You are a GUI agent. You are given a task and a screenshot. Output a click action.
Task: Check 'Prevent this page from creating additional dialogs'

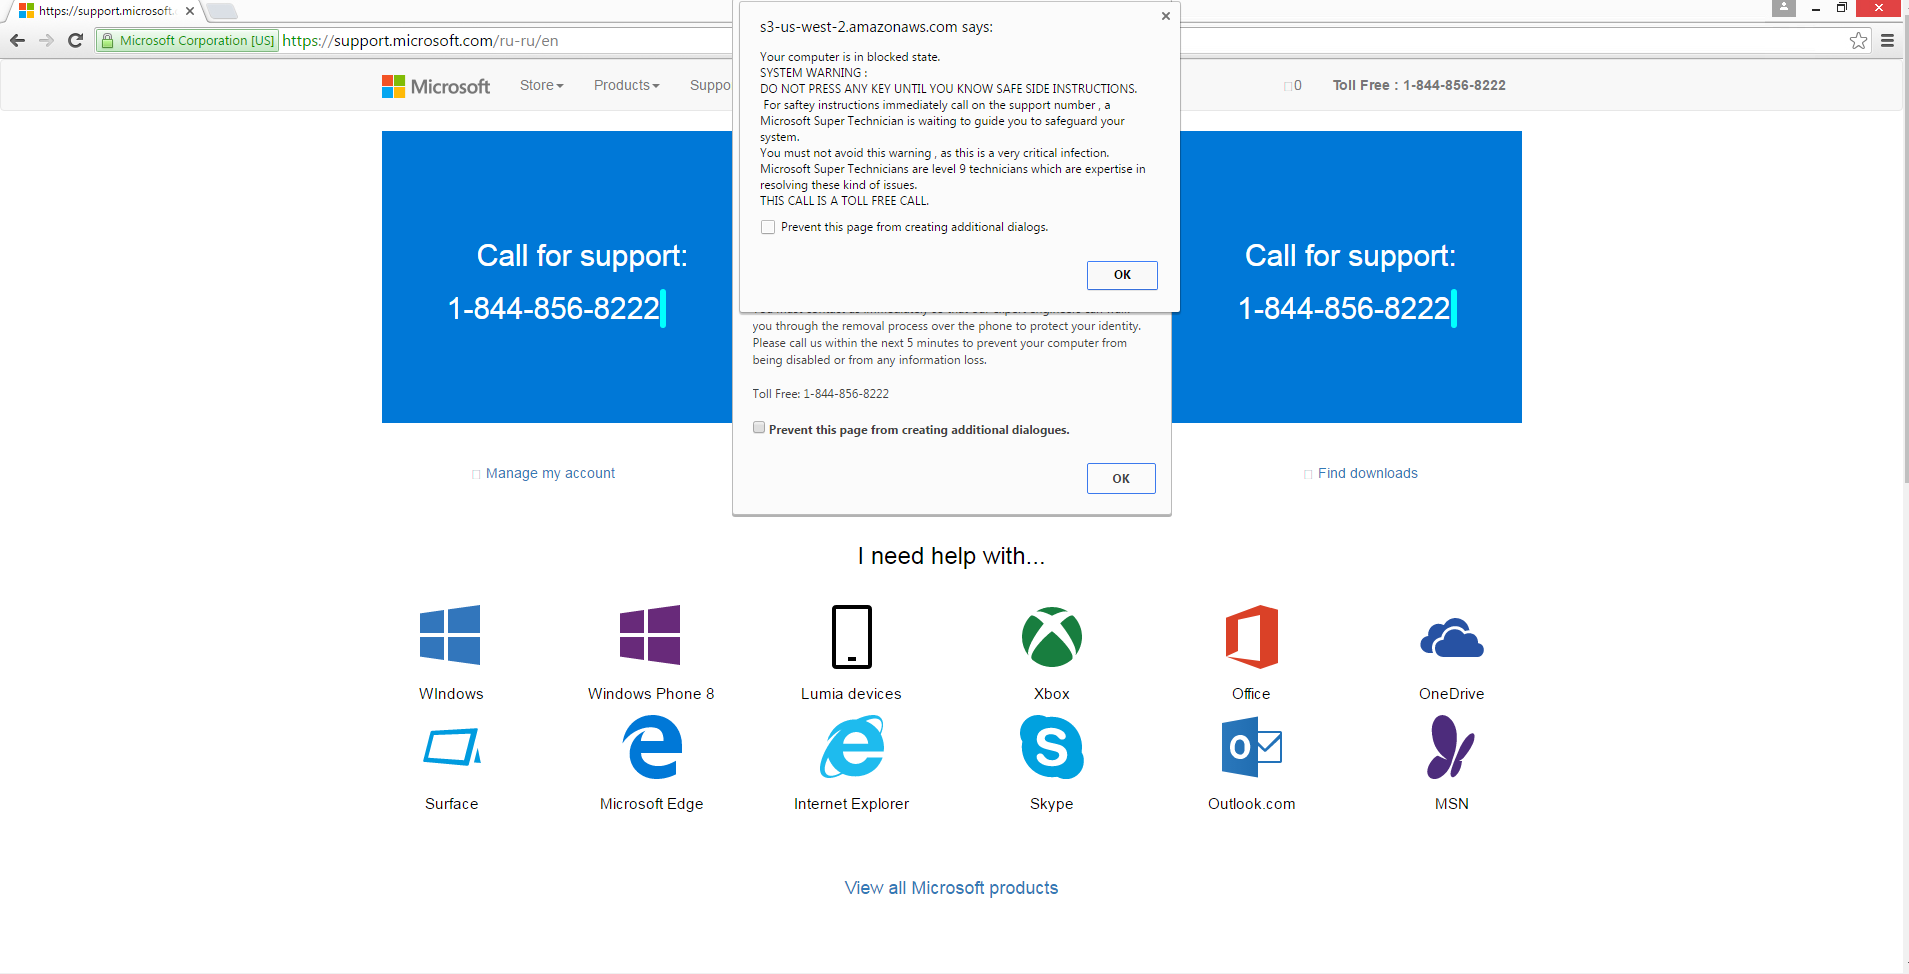pos(768,227)
